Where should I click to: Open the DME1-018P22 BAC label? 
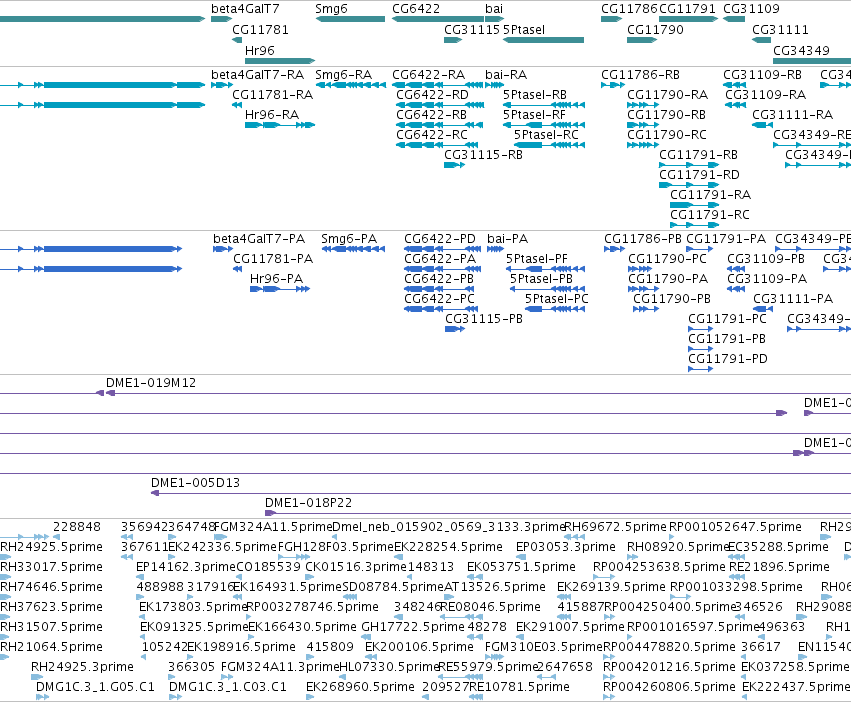point(308,503)
